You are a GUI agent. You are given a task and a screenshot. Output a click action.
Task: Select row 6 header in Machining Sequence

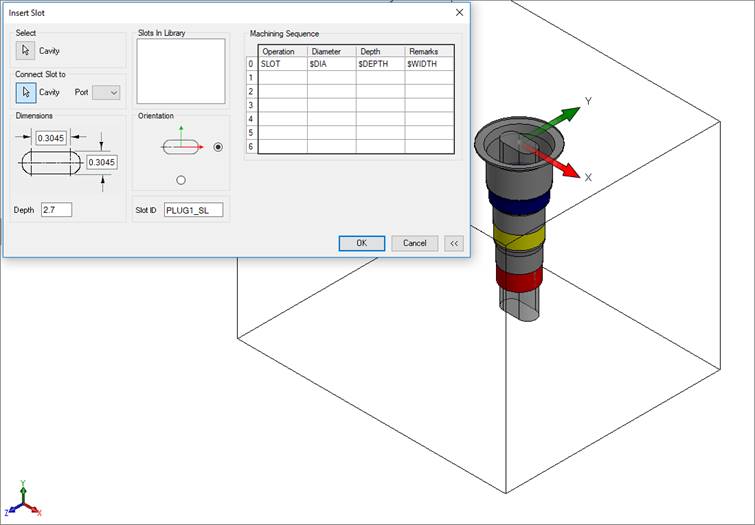pos(251,146)
